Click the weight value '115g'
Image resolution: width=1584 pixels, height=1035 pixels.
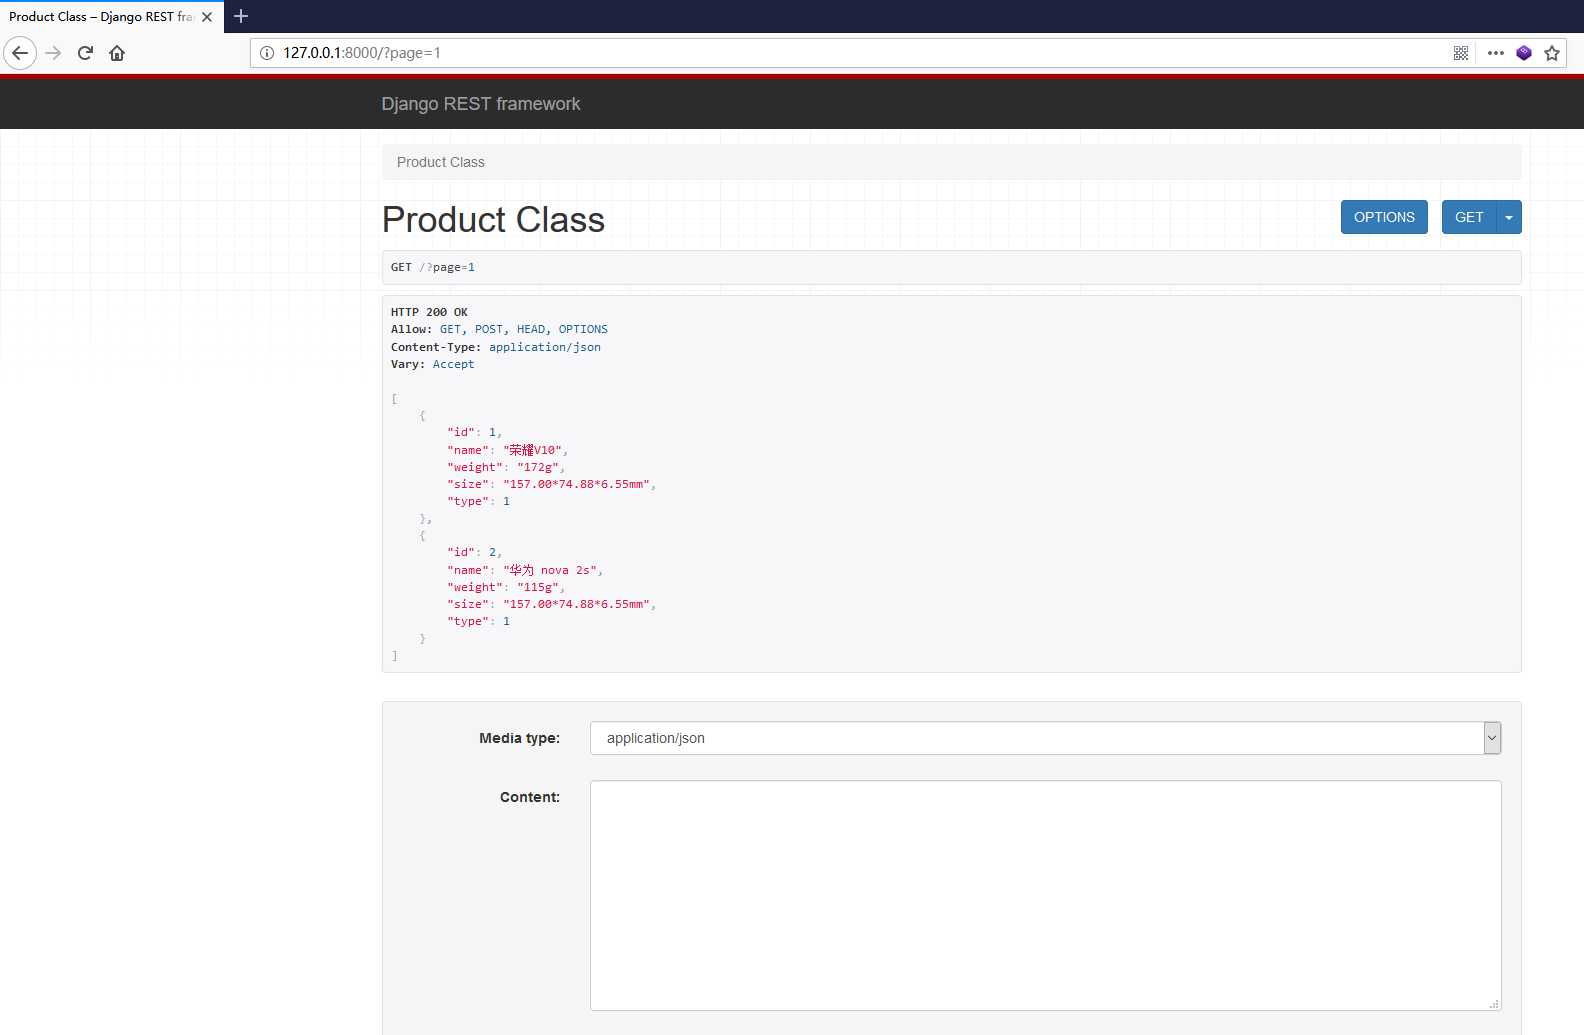540,587
